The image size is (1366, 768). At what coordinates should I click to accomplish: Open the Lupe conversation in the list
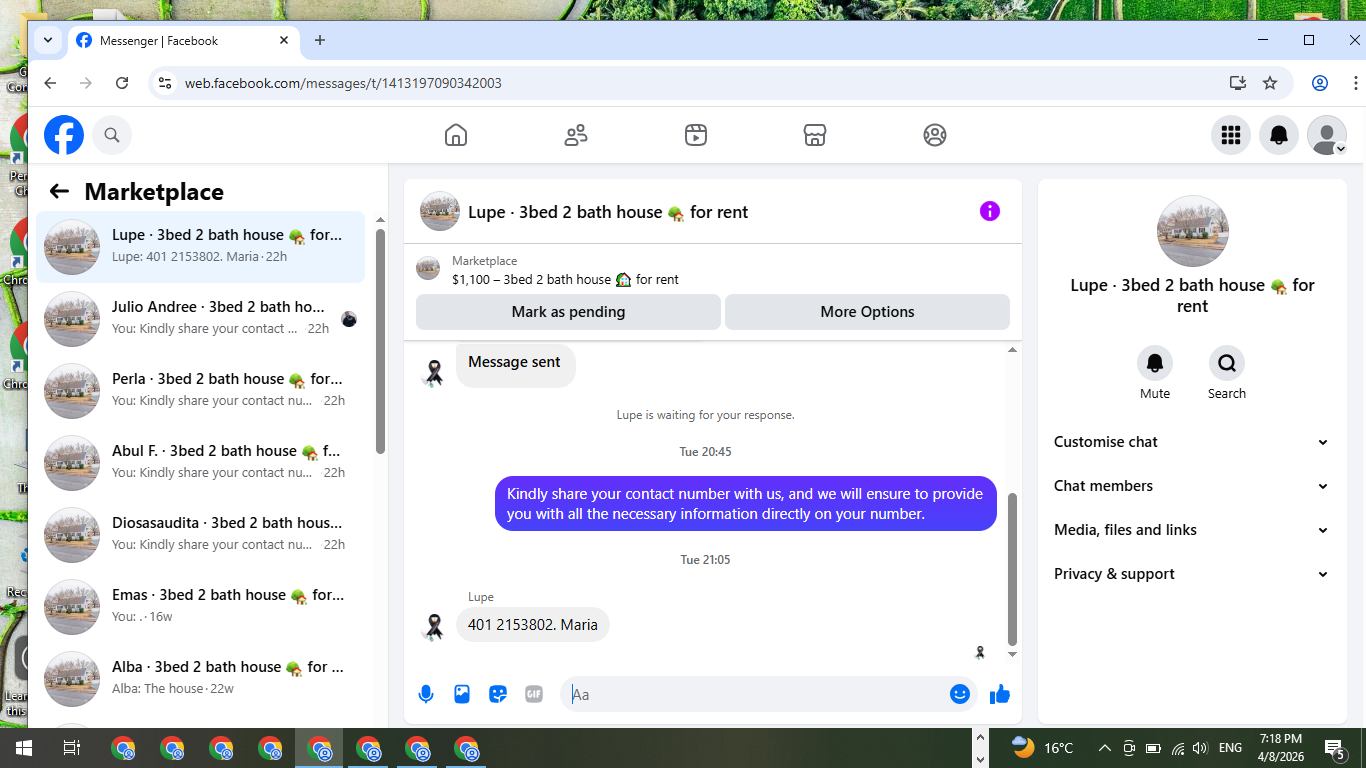[200, 247]
